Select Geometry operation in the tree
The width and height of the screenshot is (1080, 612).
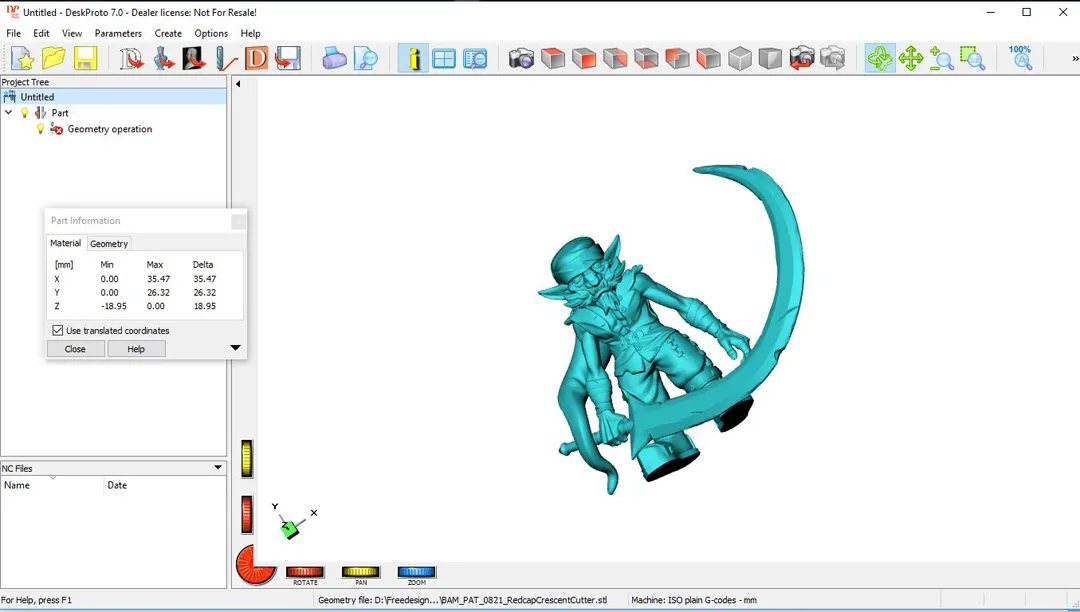(x=110, y=129)
